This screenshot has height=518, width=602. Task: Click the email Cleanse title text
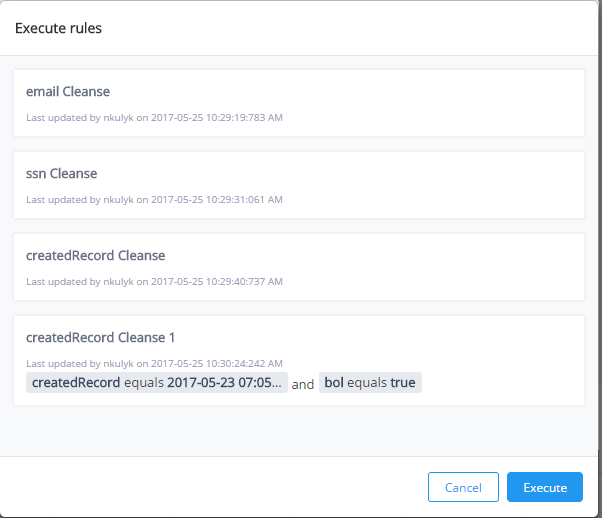(68, 91)
